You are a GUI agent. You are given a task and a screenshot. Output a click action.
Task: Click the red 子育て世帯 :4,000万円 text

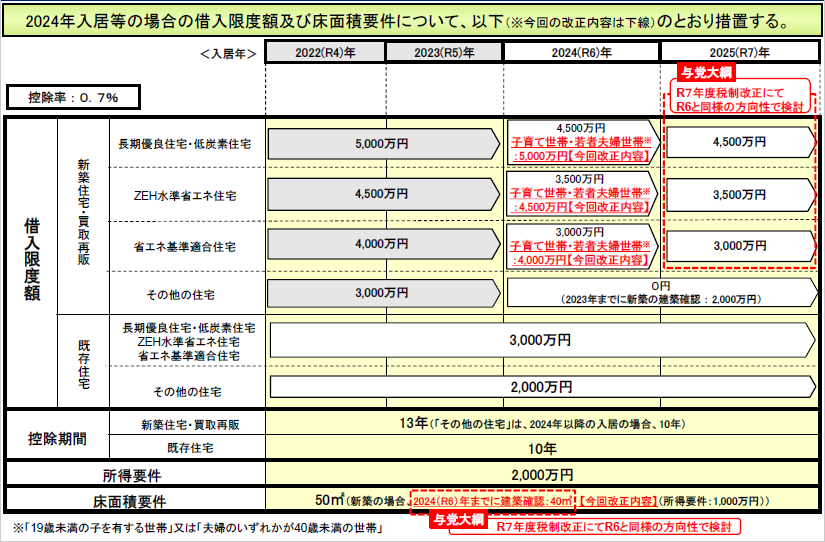[581, 253]
